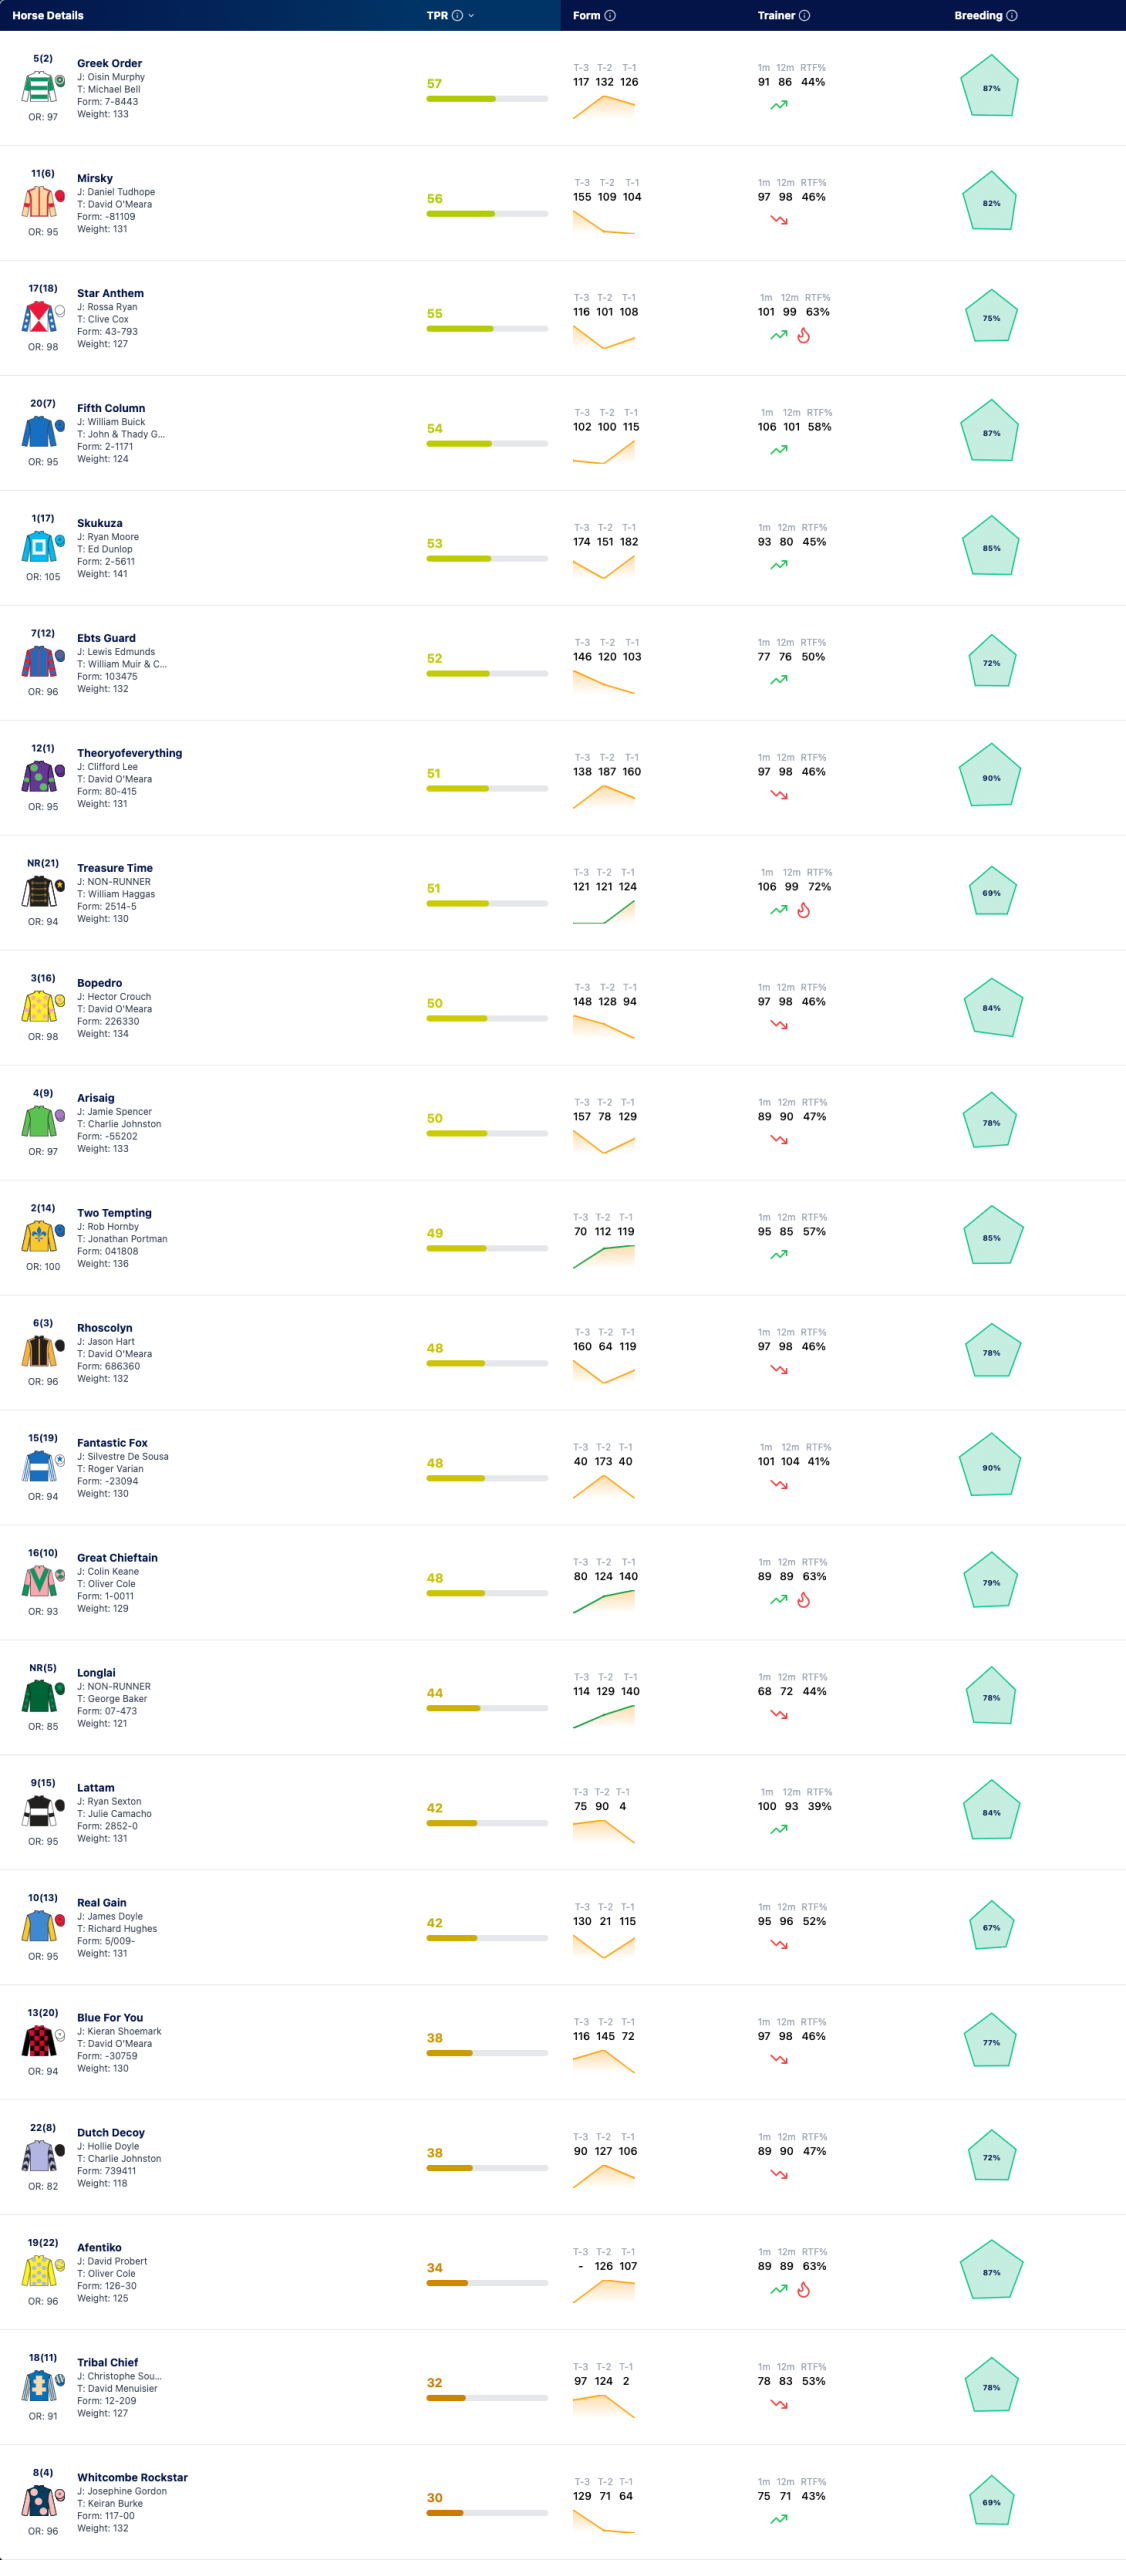Click Great Chieftain's trainer flame icon

[x=803, y=1600]
